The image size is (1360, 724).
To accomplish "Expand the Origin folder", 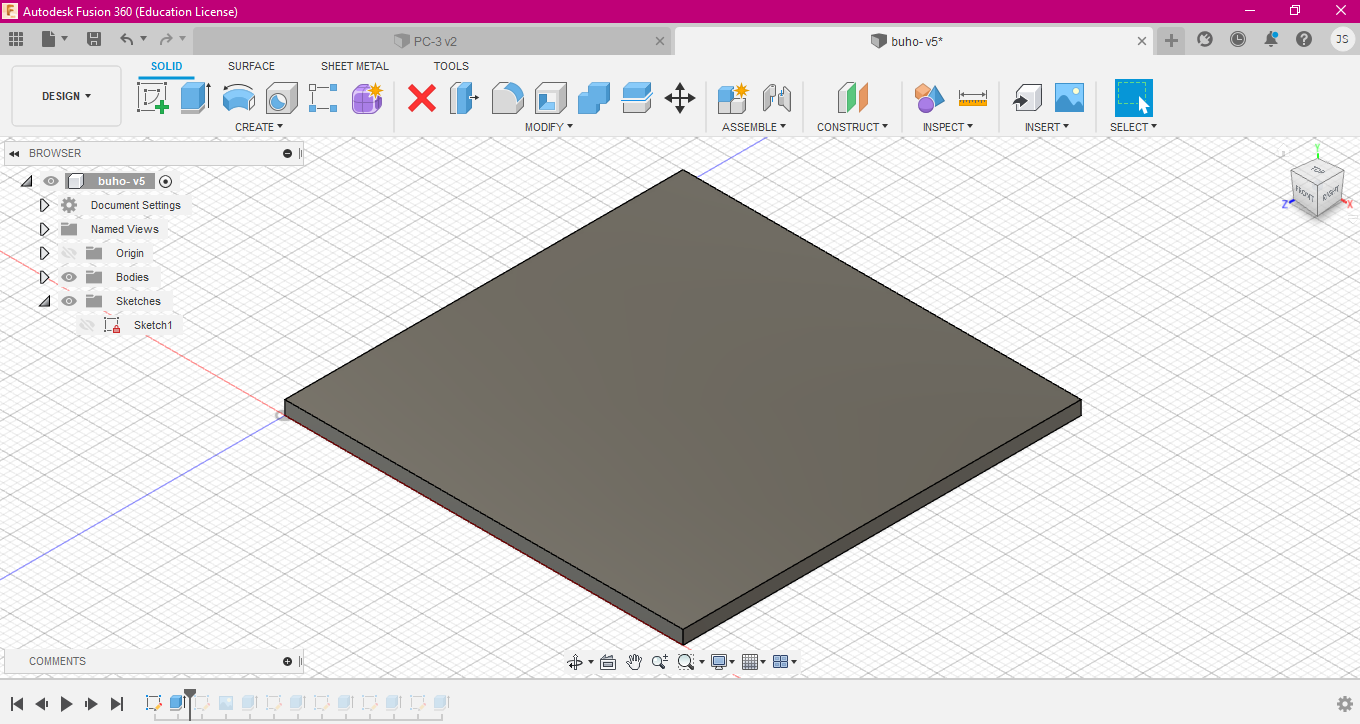I will [x=44, y=253].
